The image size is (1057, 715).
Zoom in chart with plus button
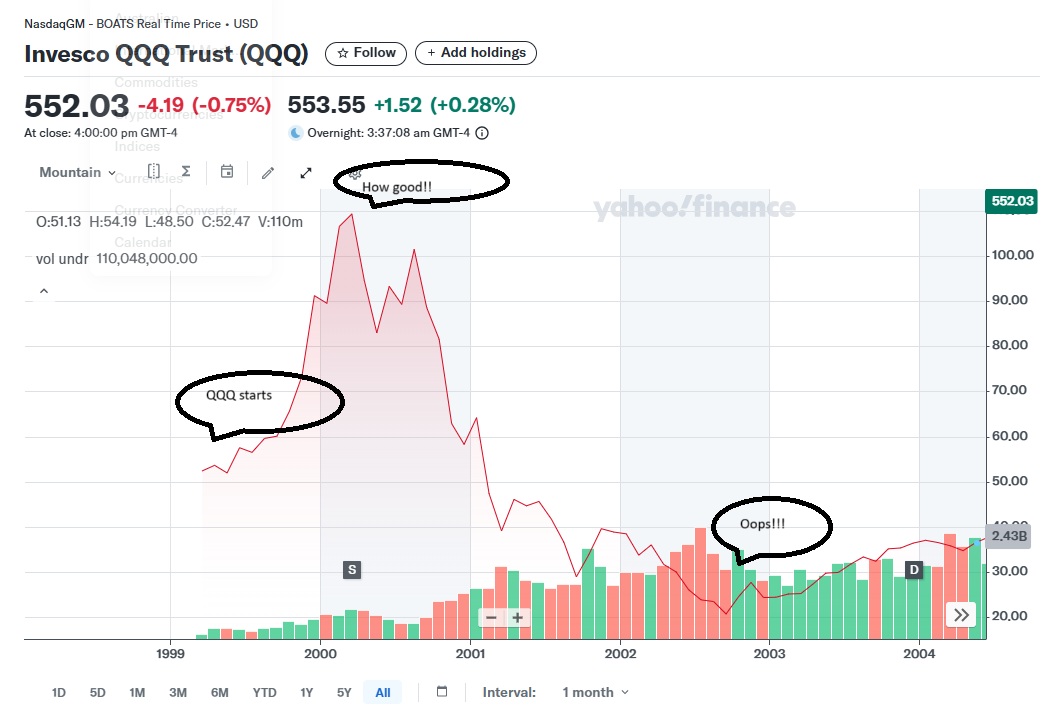(517, 618)
